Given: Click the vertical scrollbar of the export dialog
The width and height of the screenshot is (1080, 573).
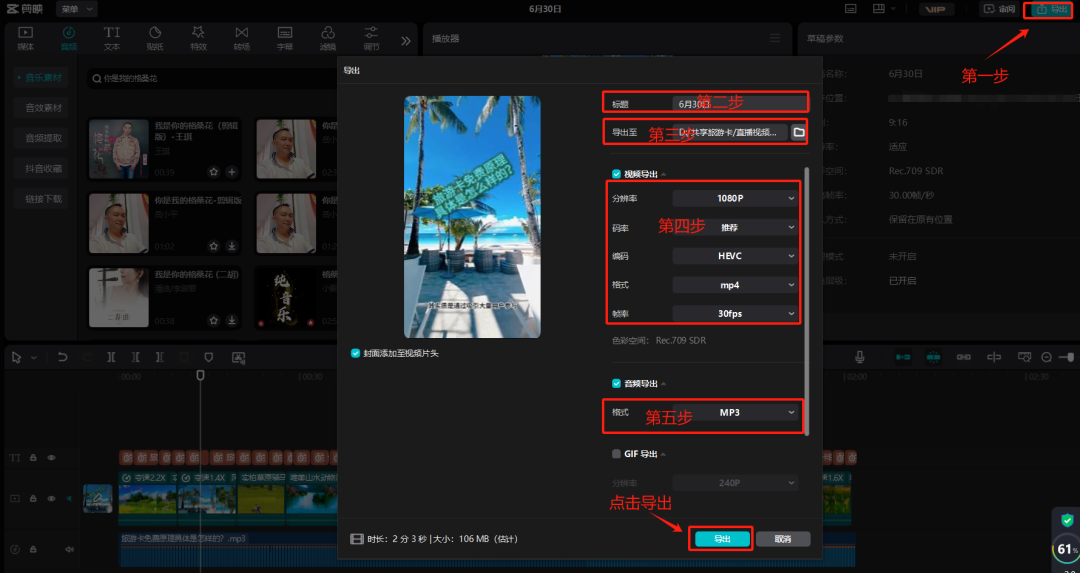Looking at the screenshot, I should point(807,301).
